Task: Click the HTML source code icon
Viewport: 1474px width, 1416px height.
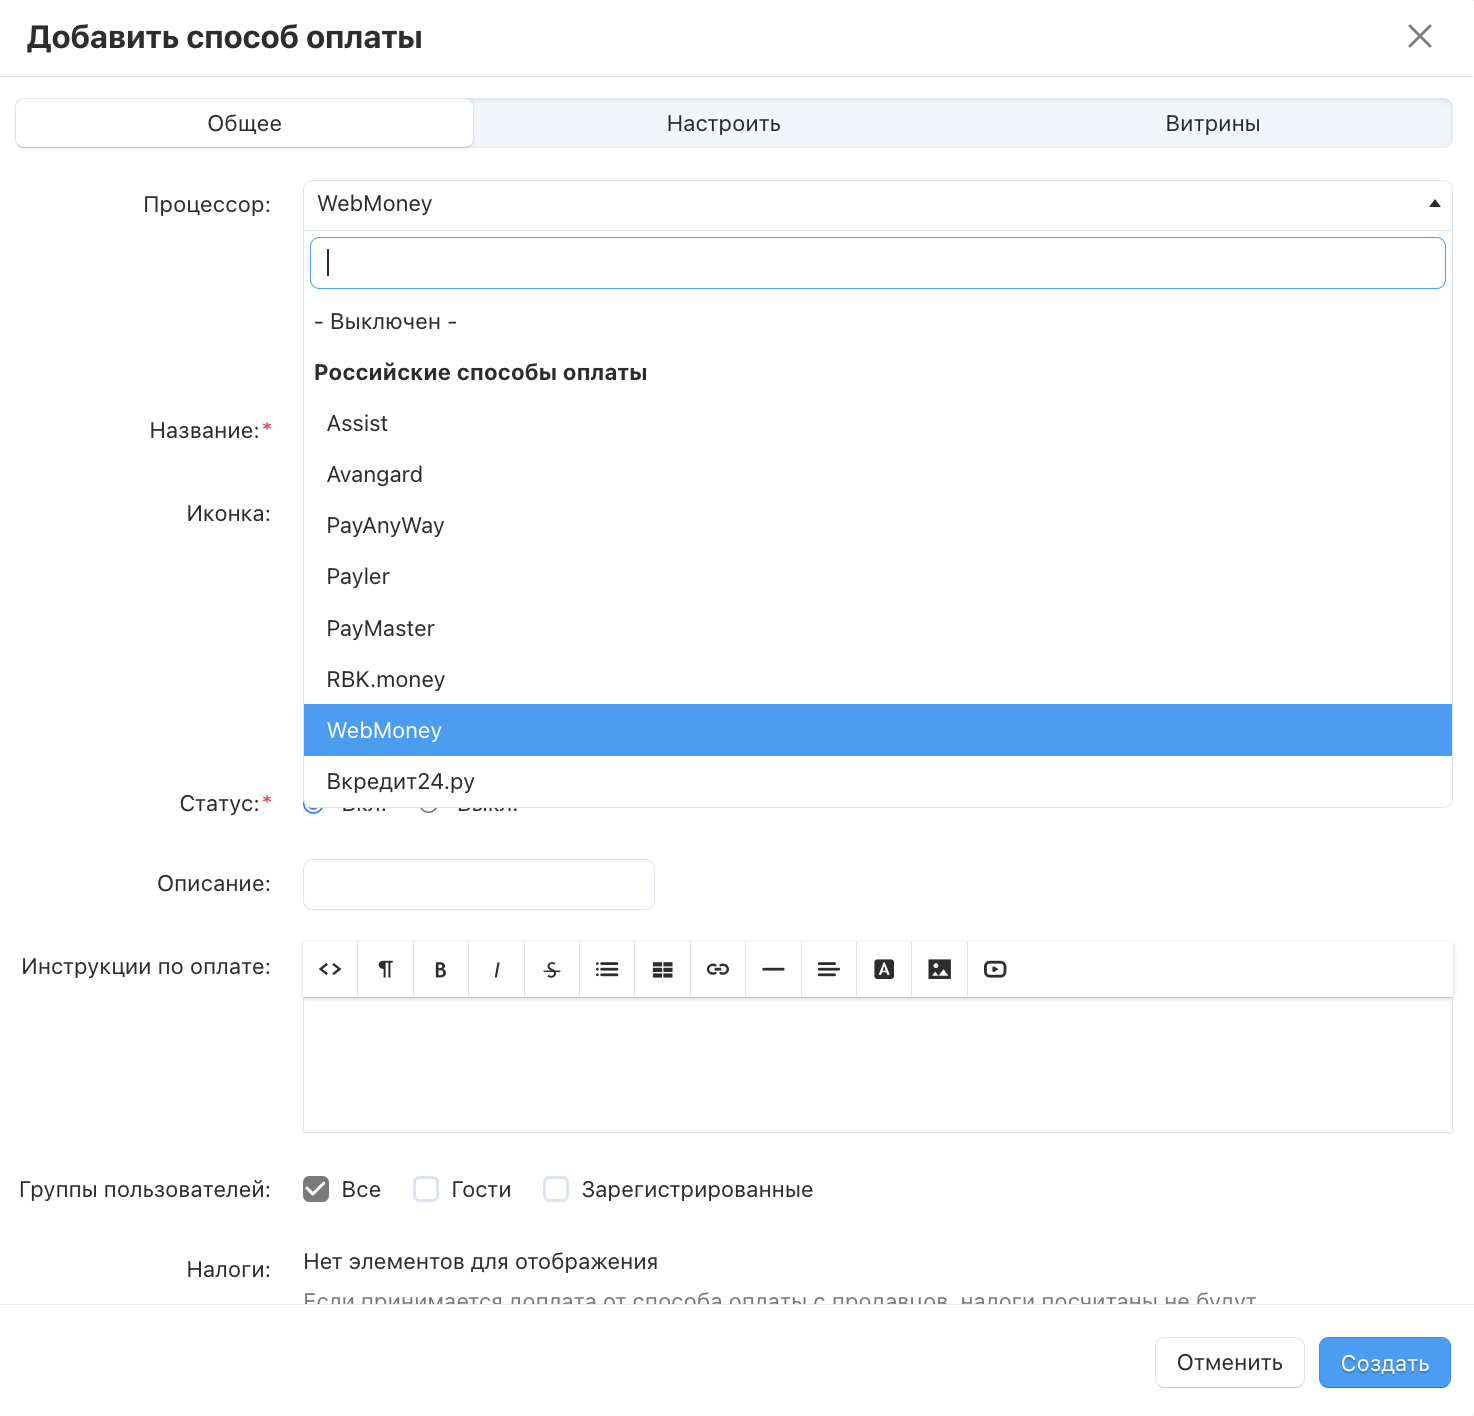Action: click(x=330, y=969)
